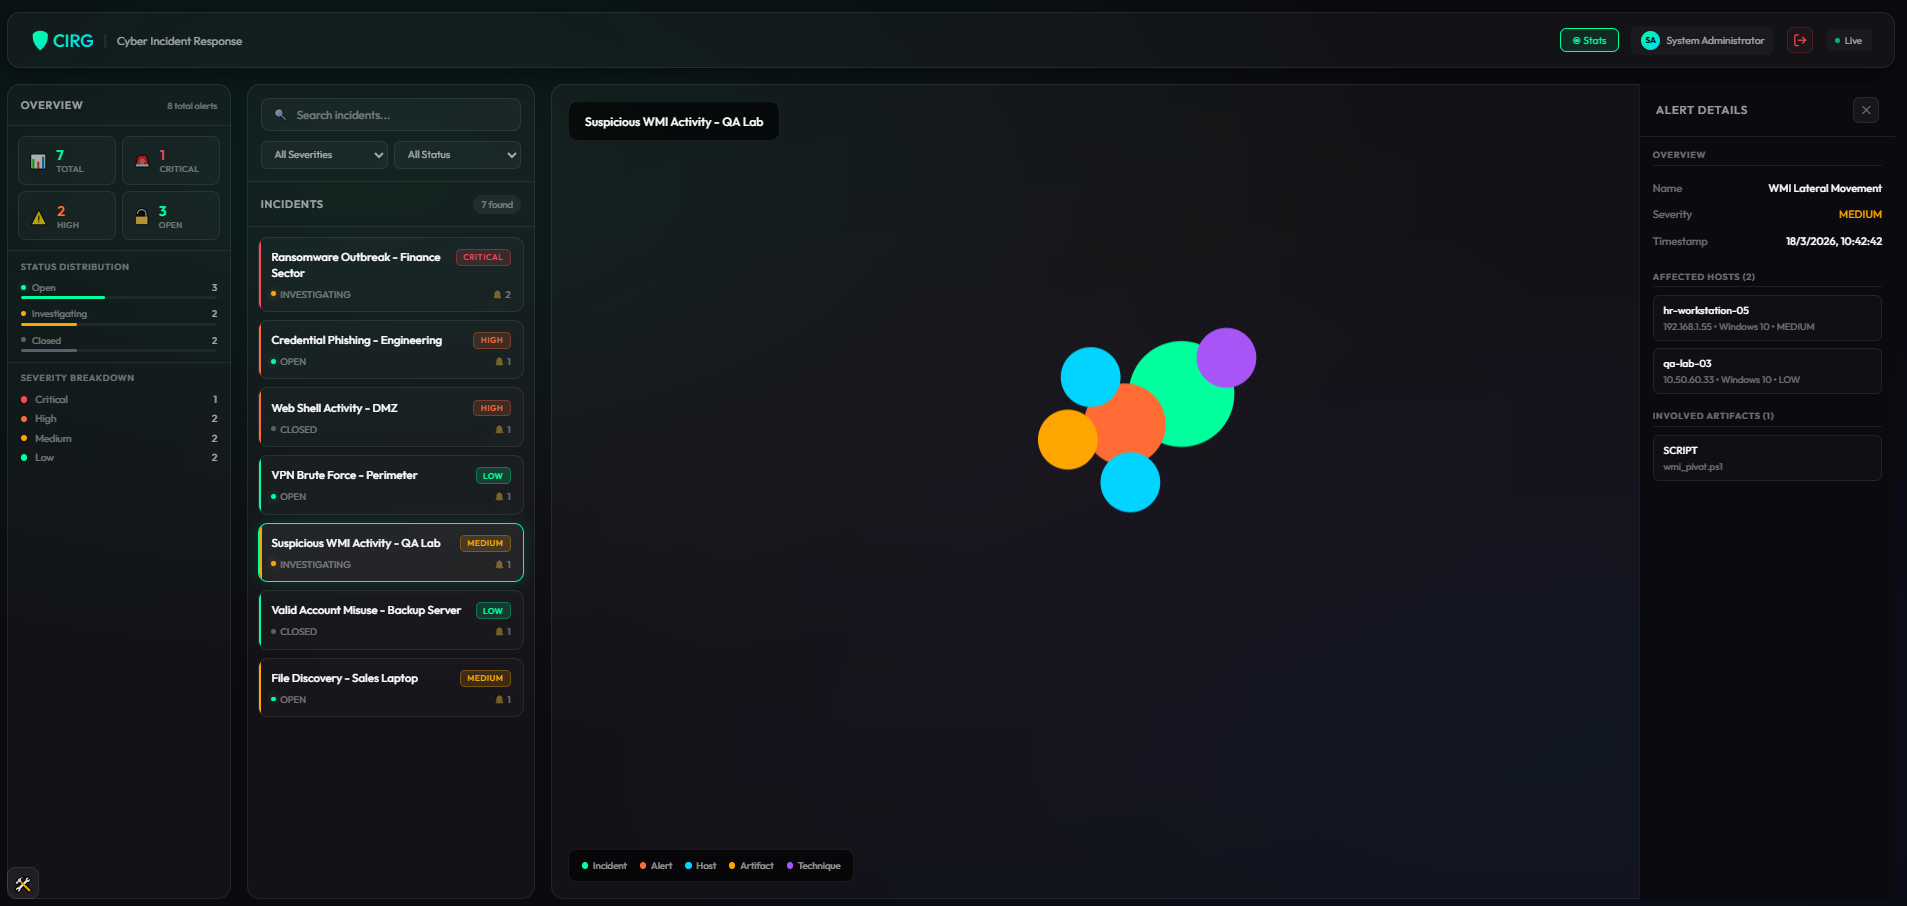The image size is (1907, 906).
Task: Toggle the Live status indicator
Action: coord(1849,40)
